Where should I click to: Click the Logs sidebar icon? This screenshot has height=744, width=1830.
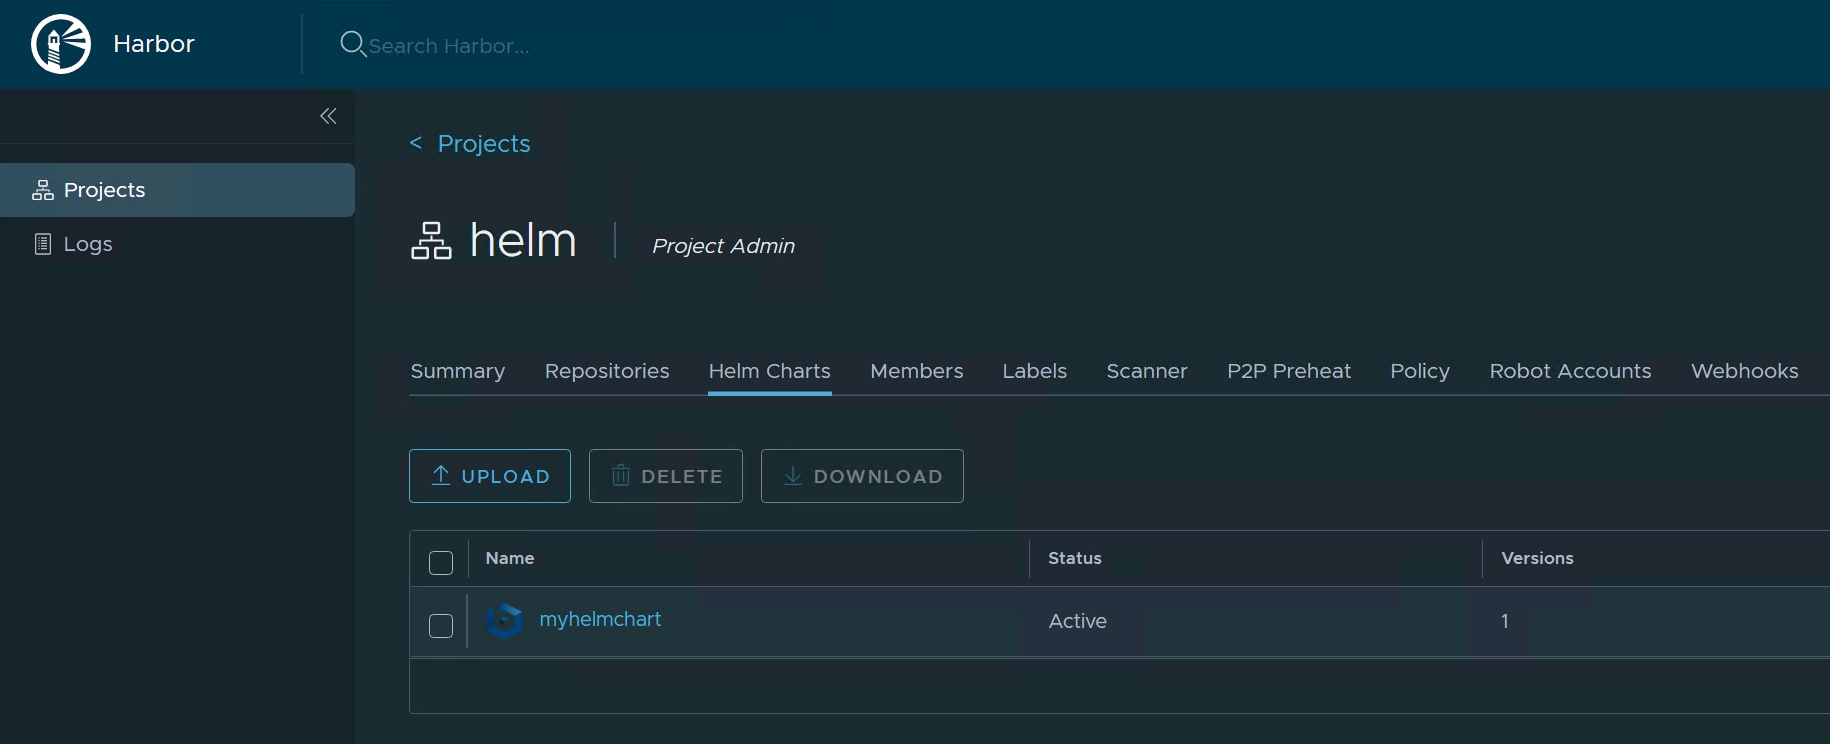(43, 244)
